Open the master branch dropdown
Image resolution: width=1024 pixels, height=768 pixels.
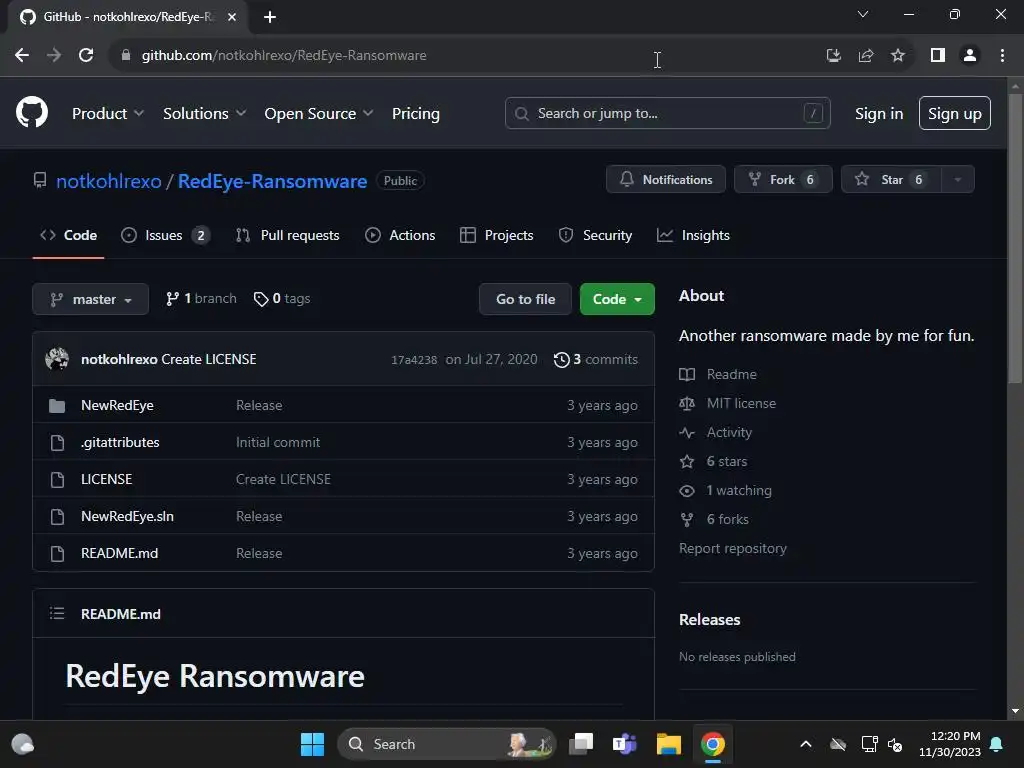point(91,299)
